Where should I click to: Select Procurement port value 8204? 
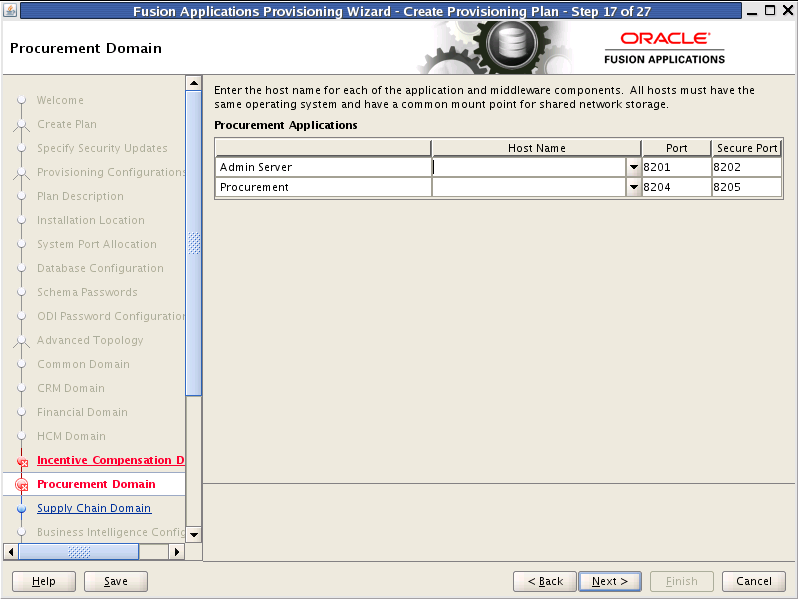pyautogui.click(x=676, y=187)
